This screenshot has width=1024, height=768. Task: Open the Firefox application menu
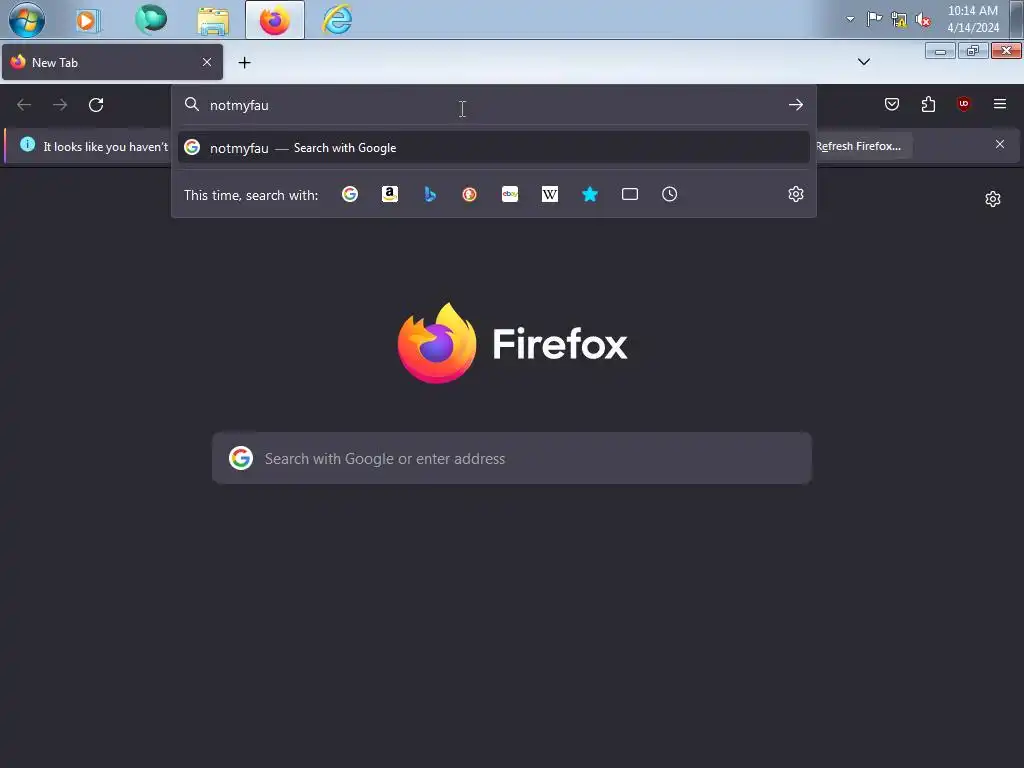(1000, 104)
